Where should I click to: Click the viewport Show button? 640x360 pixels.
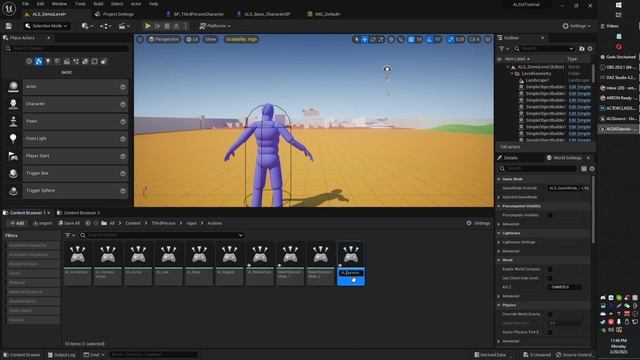click(x=210, y=40)
